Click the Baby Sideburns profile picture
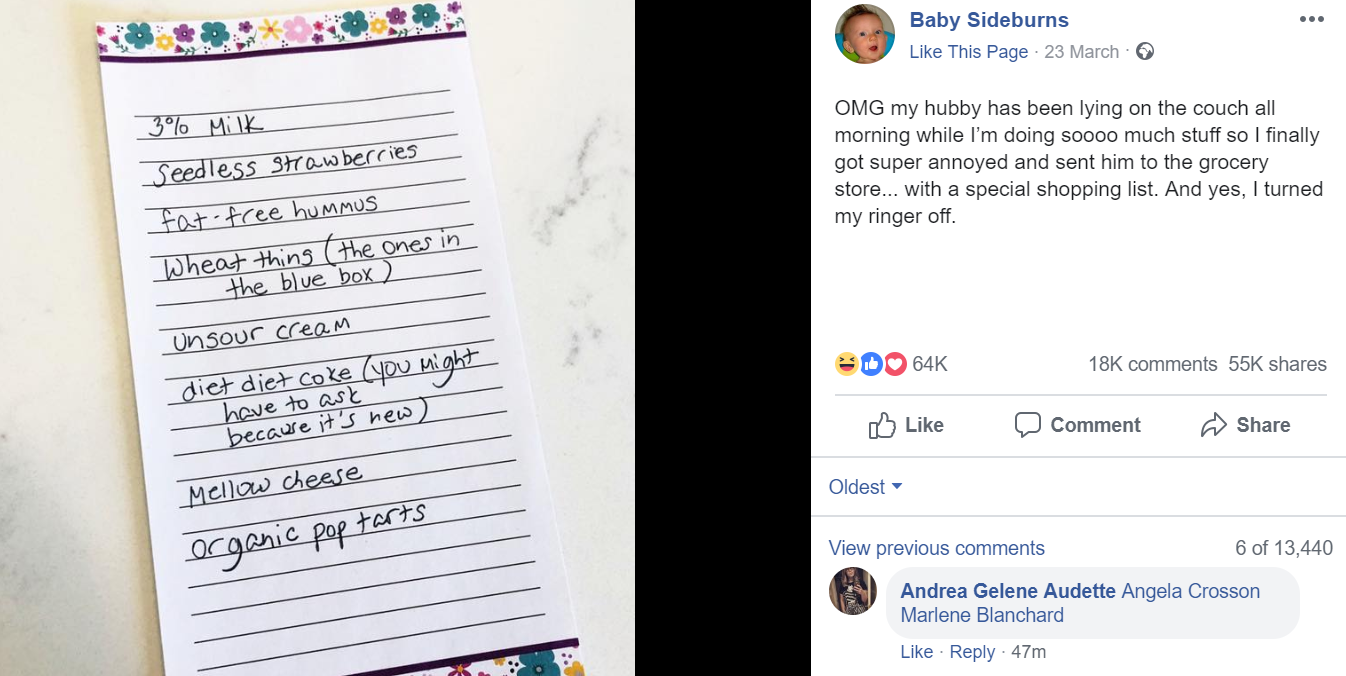The width and height of the screenshot is (1346, 676). [865, 34]
